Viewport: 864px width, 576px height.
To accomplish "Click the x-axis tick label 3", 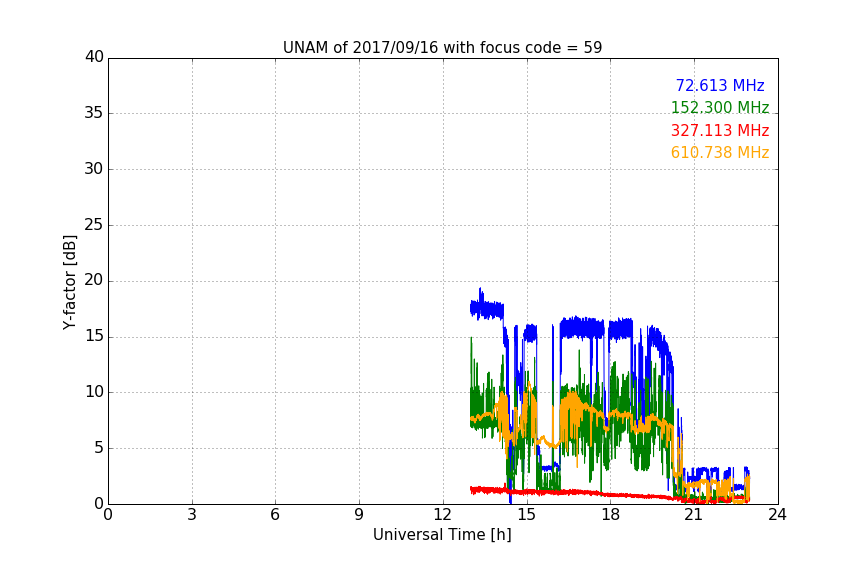I will (192, 515).
